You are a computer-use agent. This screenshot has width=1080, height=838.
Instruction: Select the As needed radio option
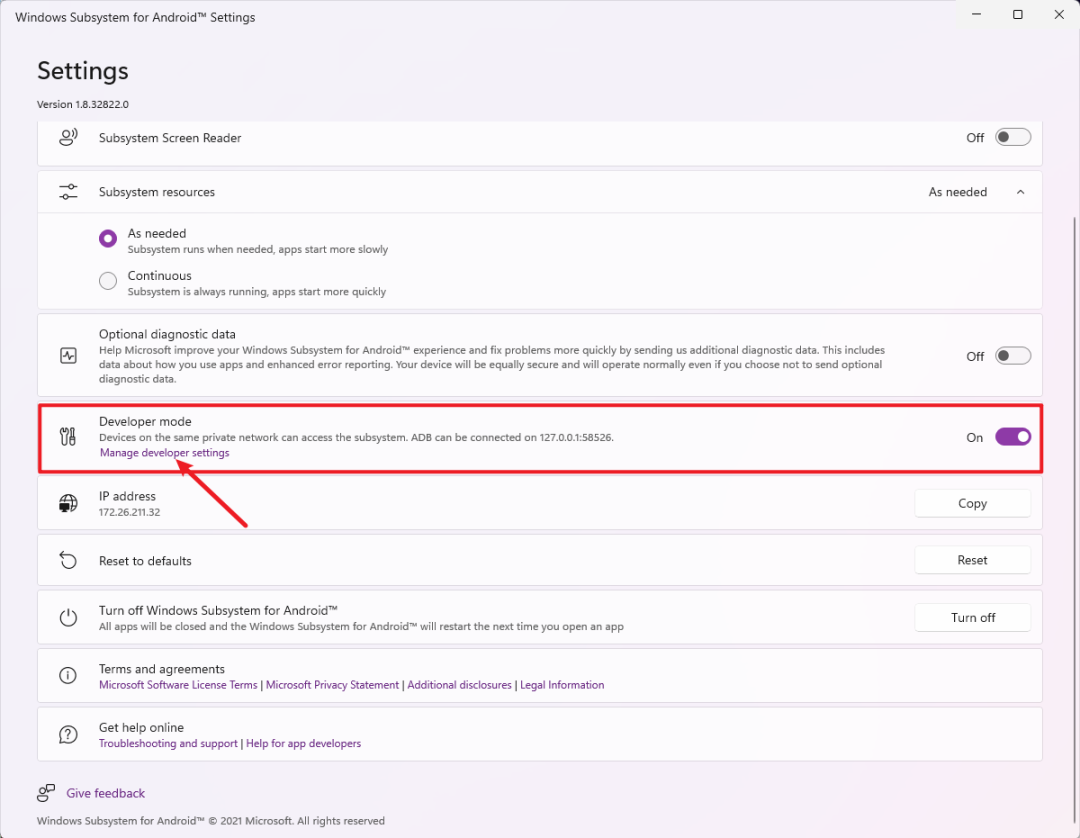pos(107,238)
